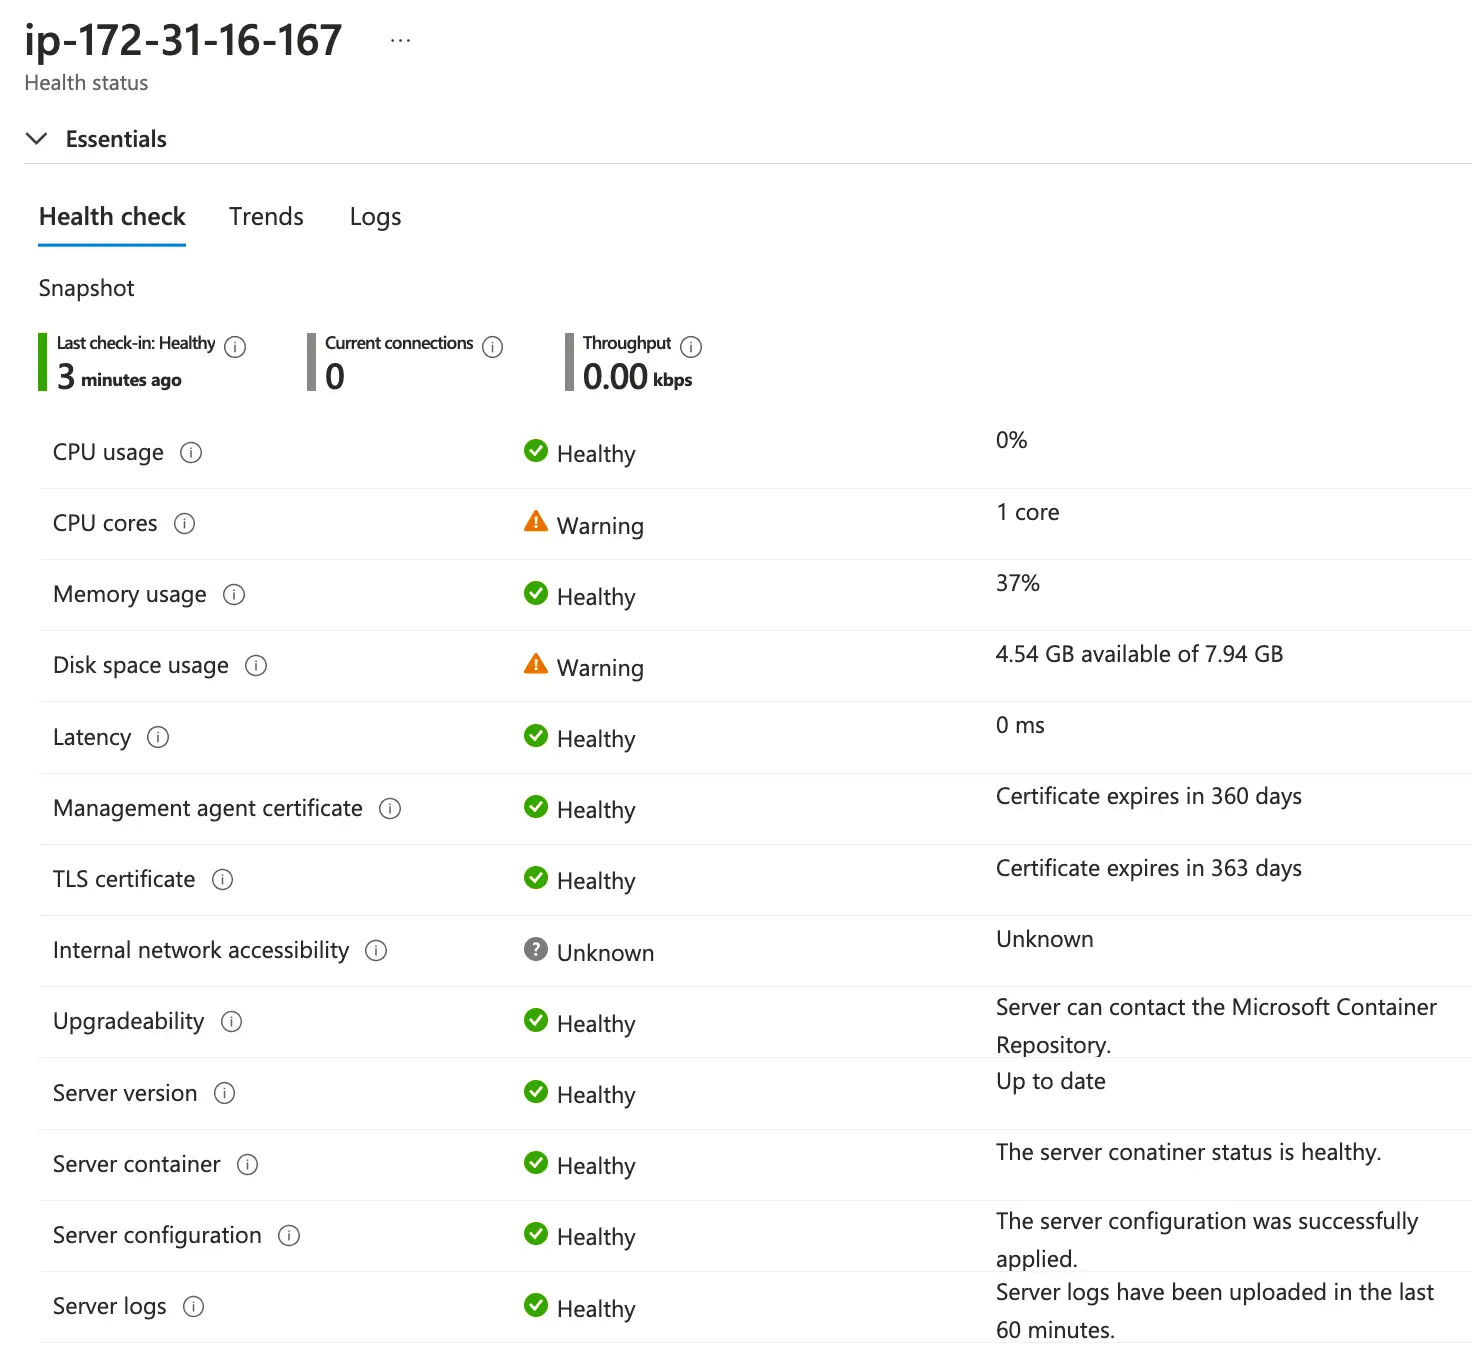The height and width of the screenshot is (1353, 1472).
Task: Click the info icon next to Server container
Action: point(247,1165)
